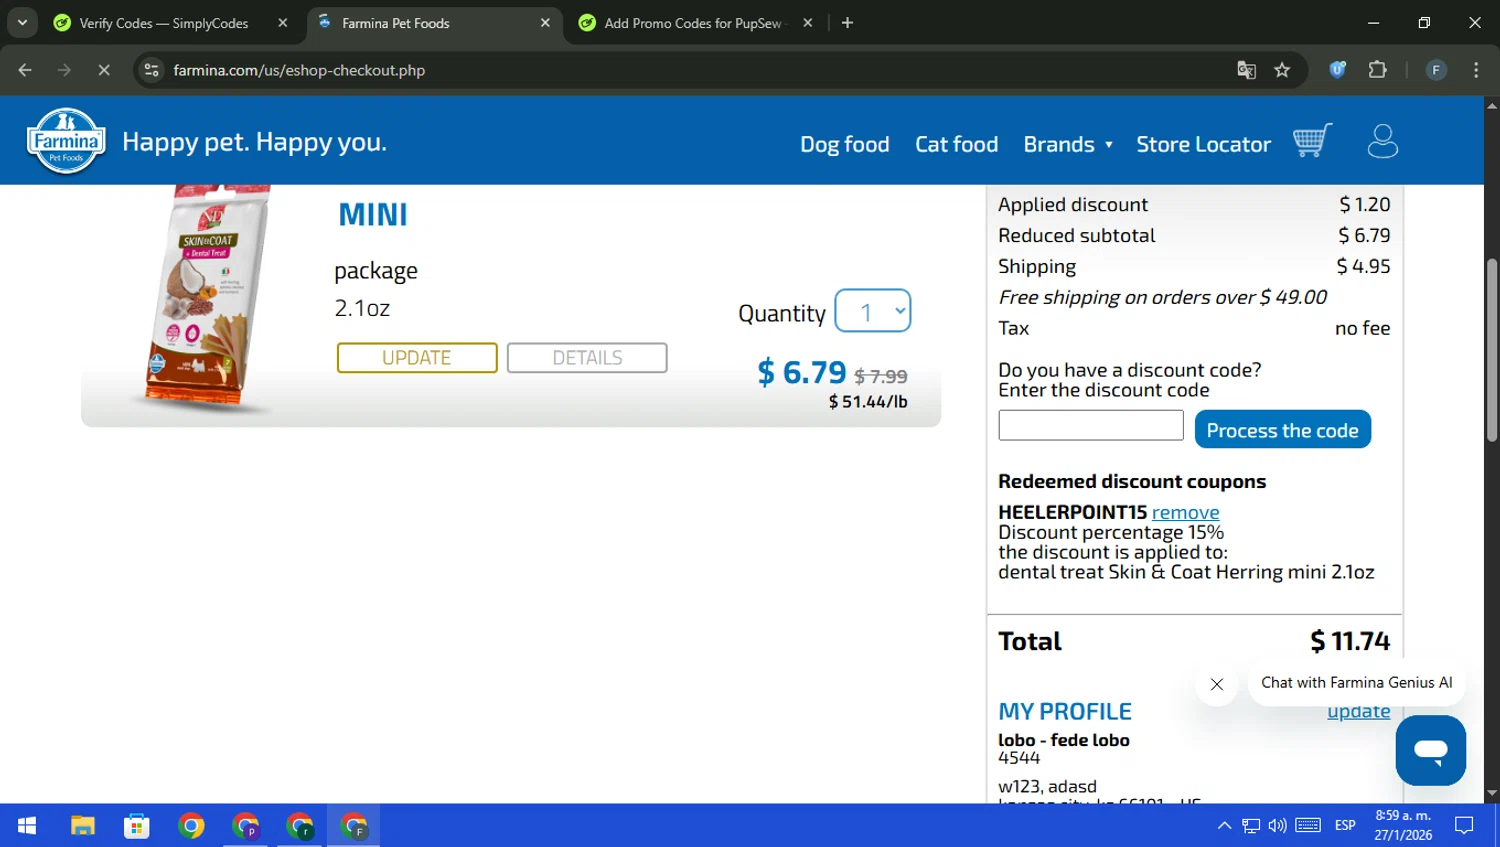Screen dimensions: 1500x847
Task: Remove the HEELERPOINT15 coupon
Action: [x=1185, y=512]
